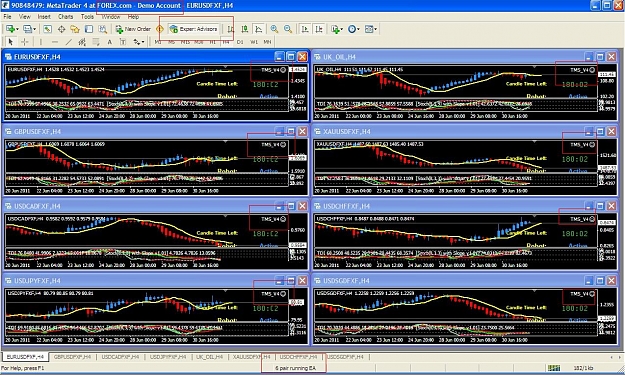
Task: Open the Navigator star-folder icon
Action: tap(75, 29)
